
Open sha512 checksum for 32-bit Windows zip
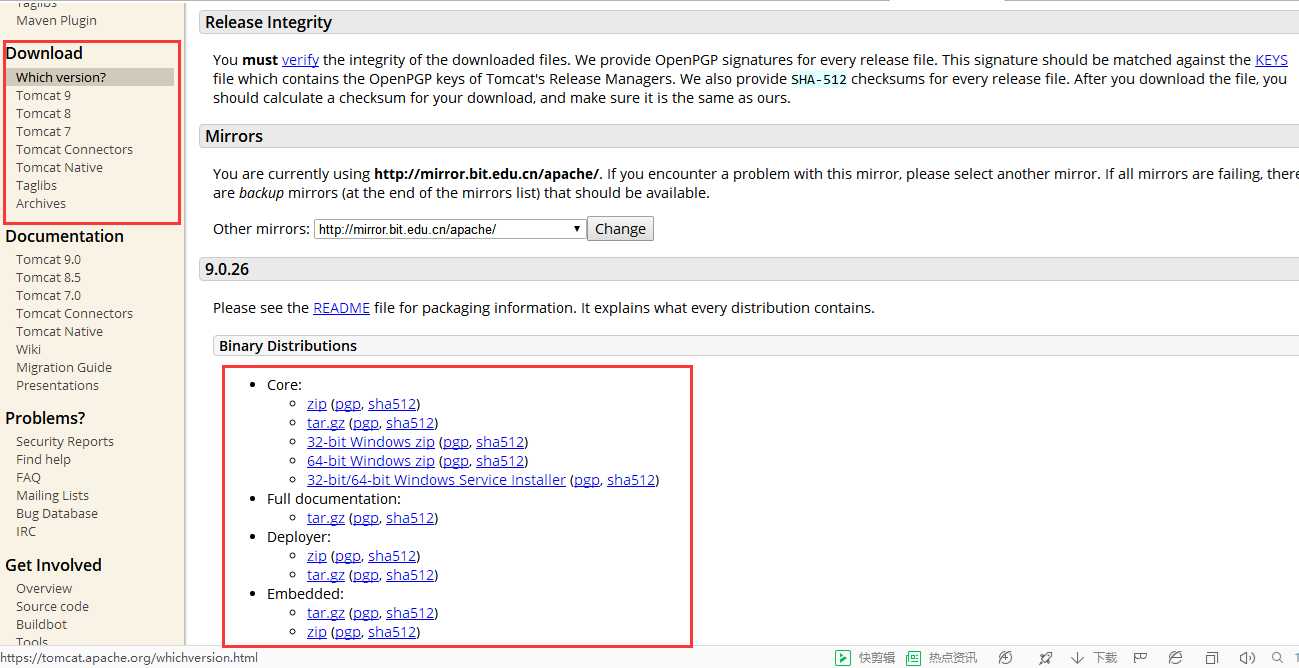click(x=500, y=442)
